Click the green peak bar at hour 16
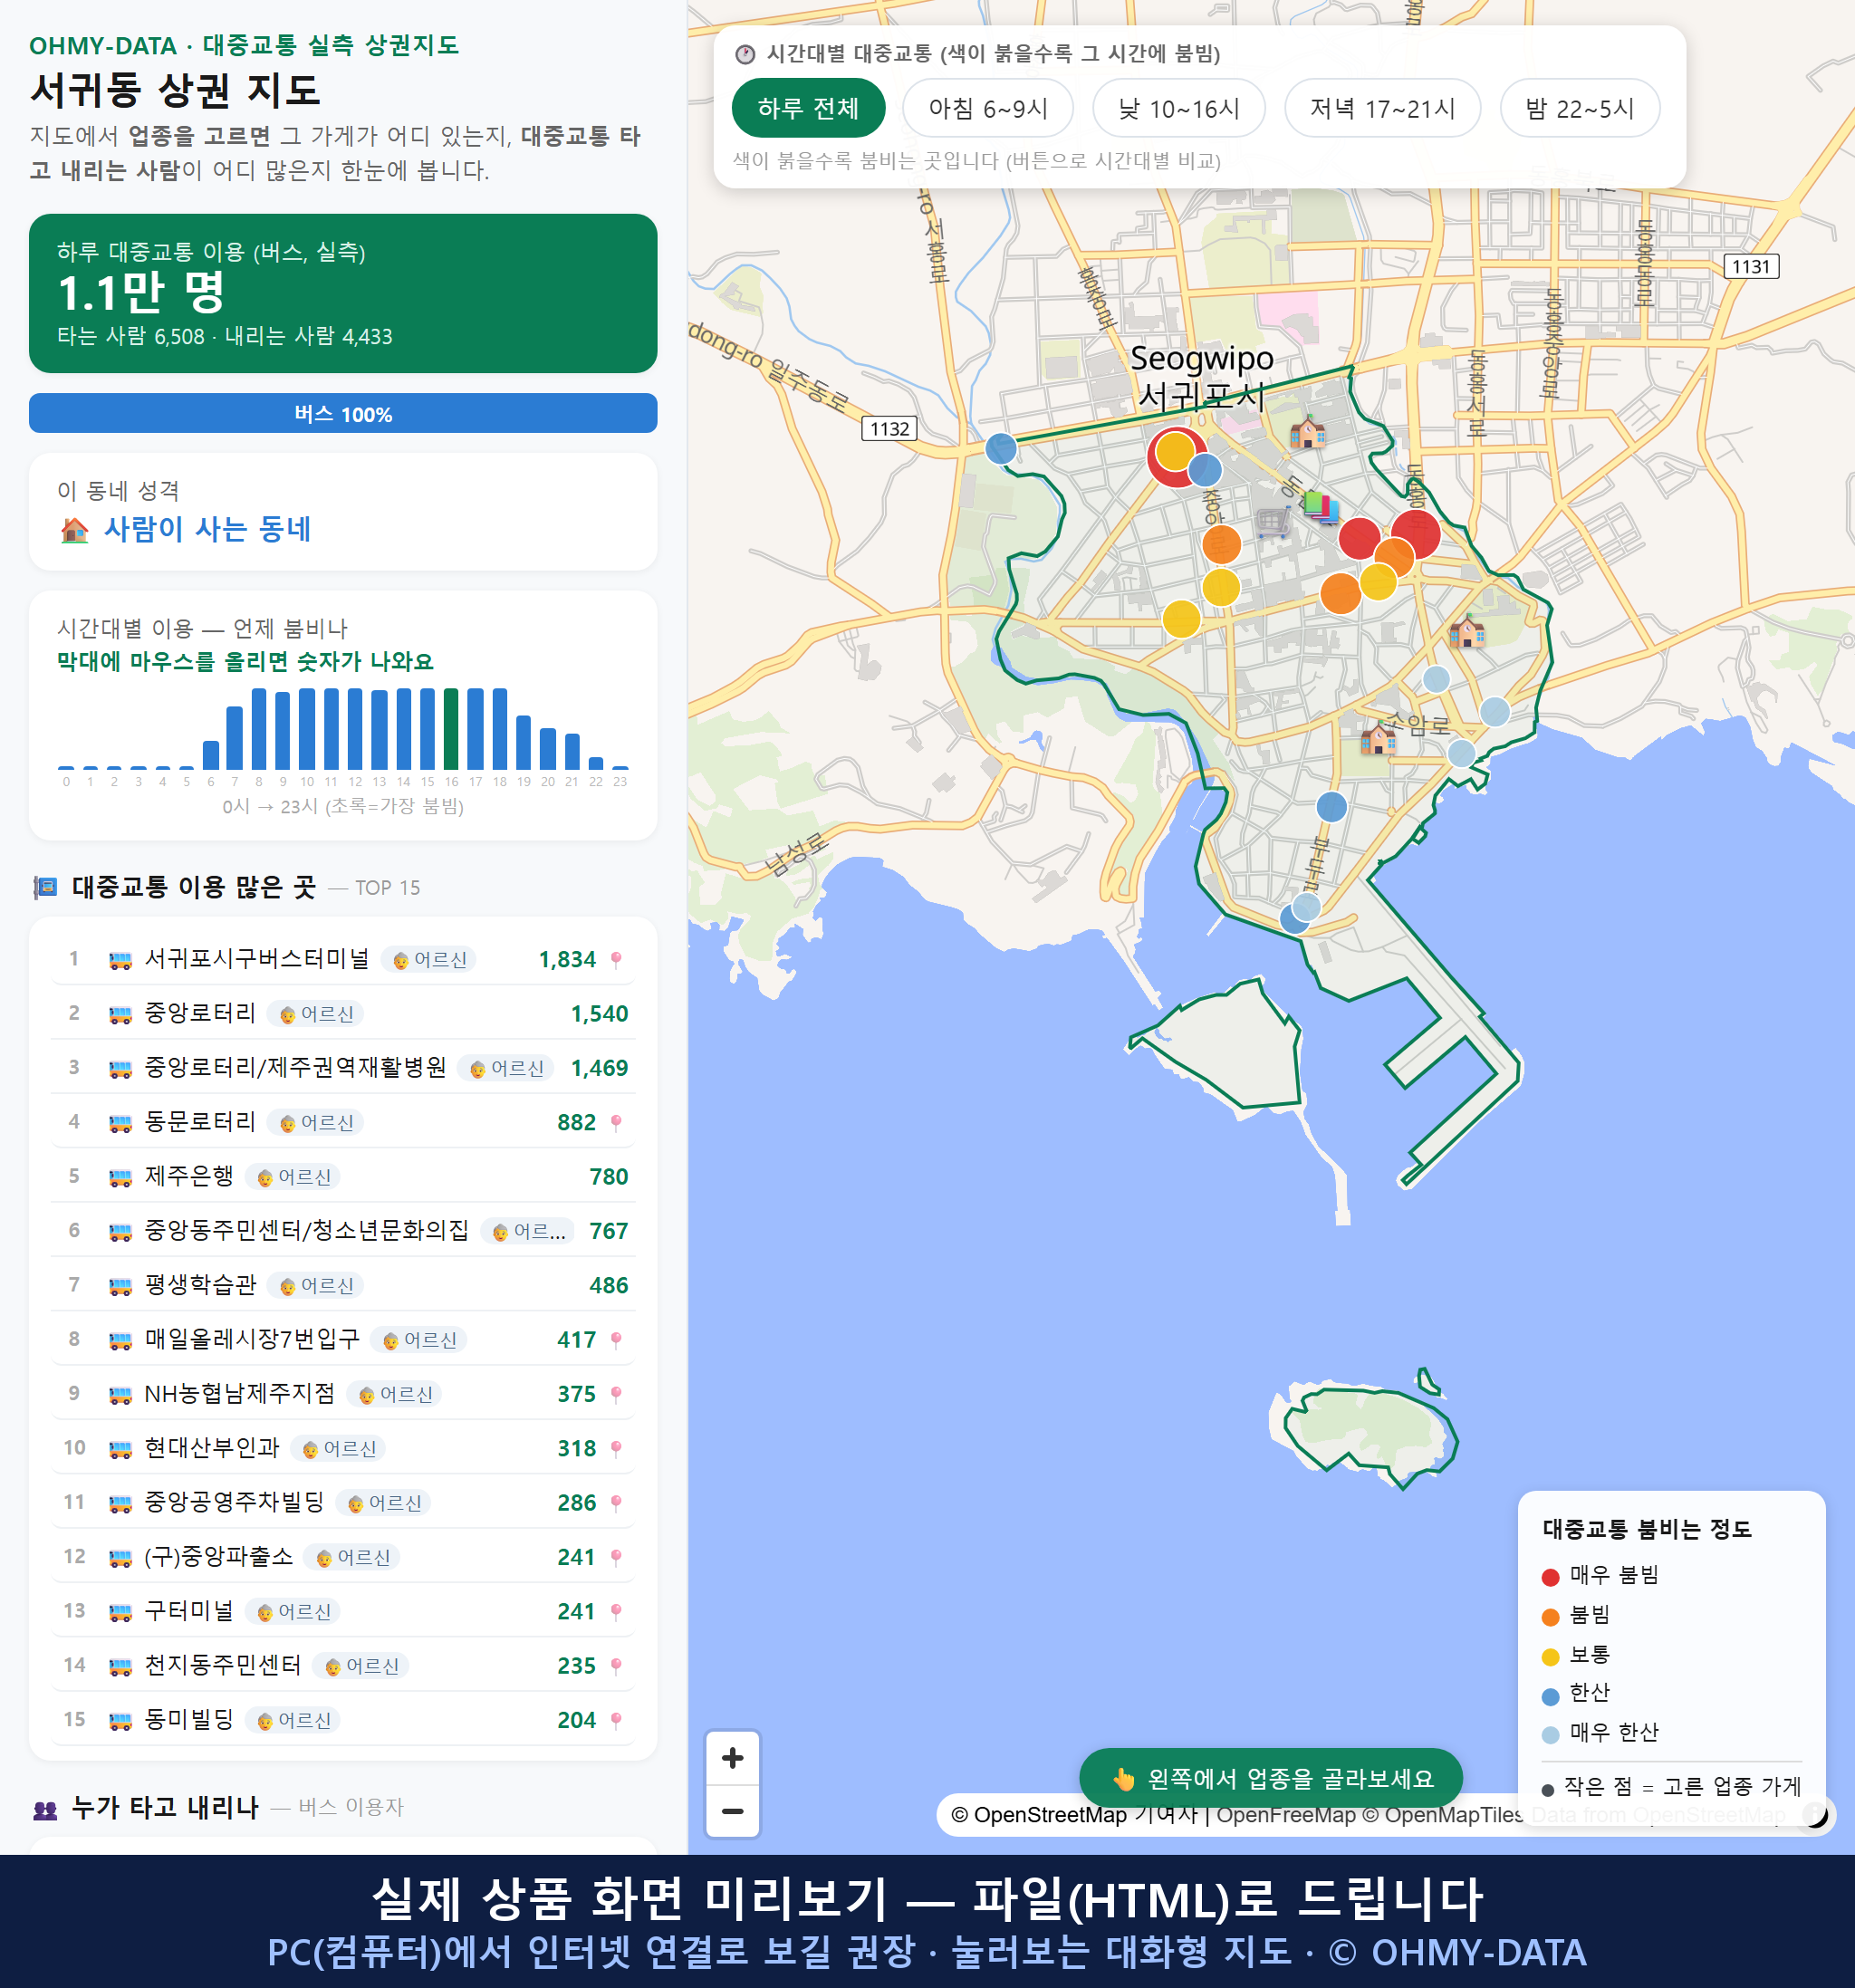This screenshot has height=1988, width=1855. 451,728
